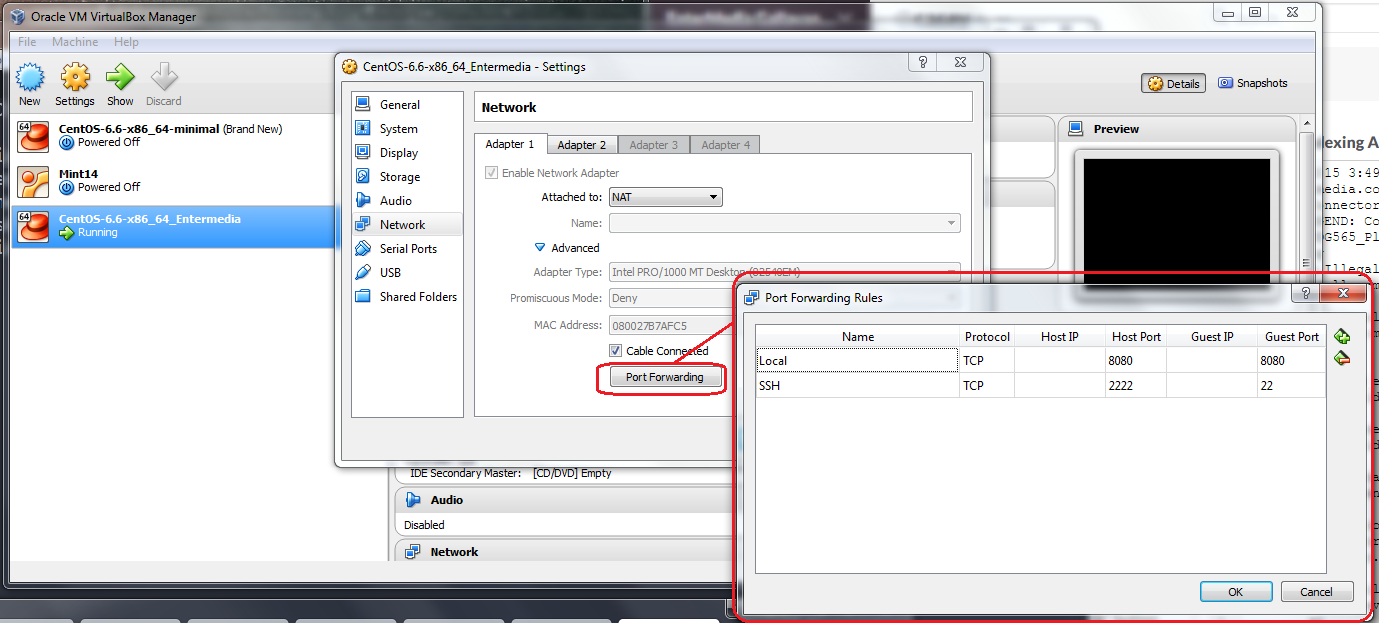This screenshot has height=623, width=1379.
Task: Open the File menu
Action: 27,42
